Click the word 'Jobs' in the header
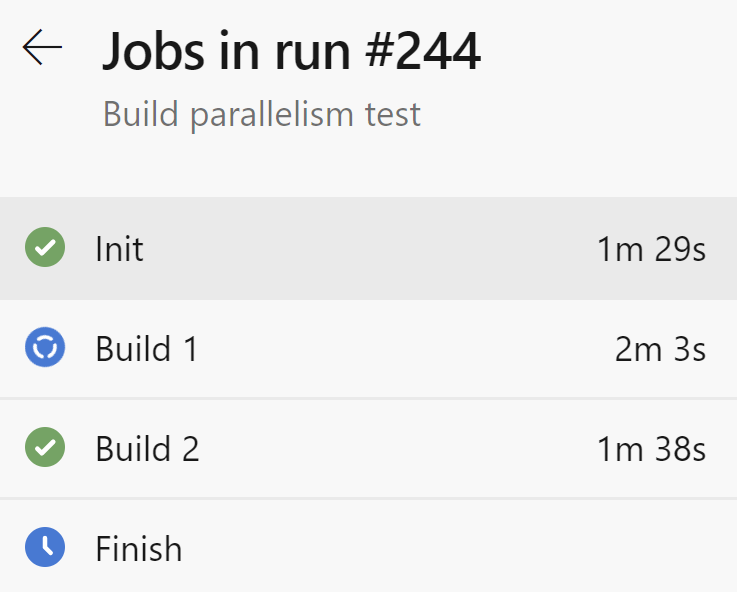This screenshot has width=737, height=592. point(150,52)
